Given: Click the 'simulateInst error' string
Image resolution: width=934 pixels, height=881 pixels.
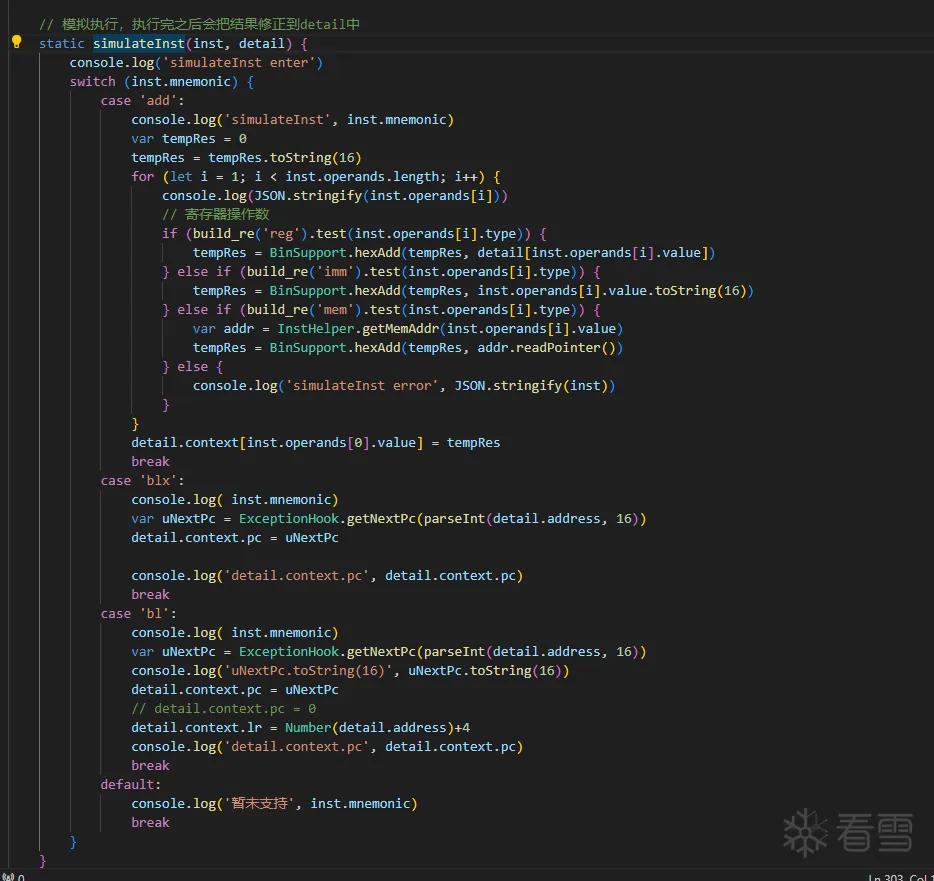Looking at the screenshot, I should tap(362, 386).
